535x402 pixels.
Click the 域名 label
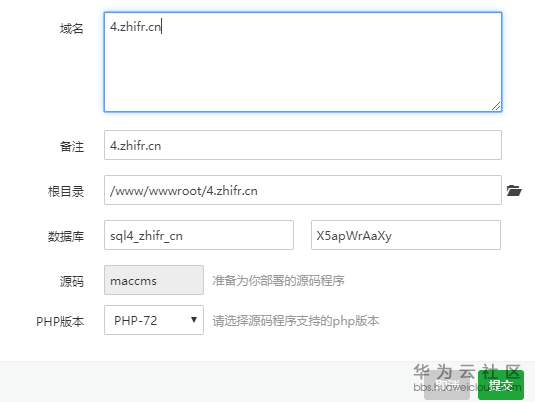click(72, 28)
